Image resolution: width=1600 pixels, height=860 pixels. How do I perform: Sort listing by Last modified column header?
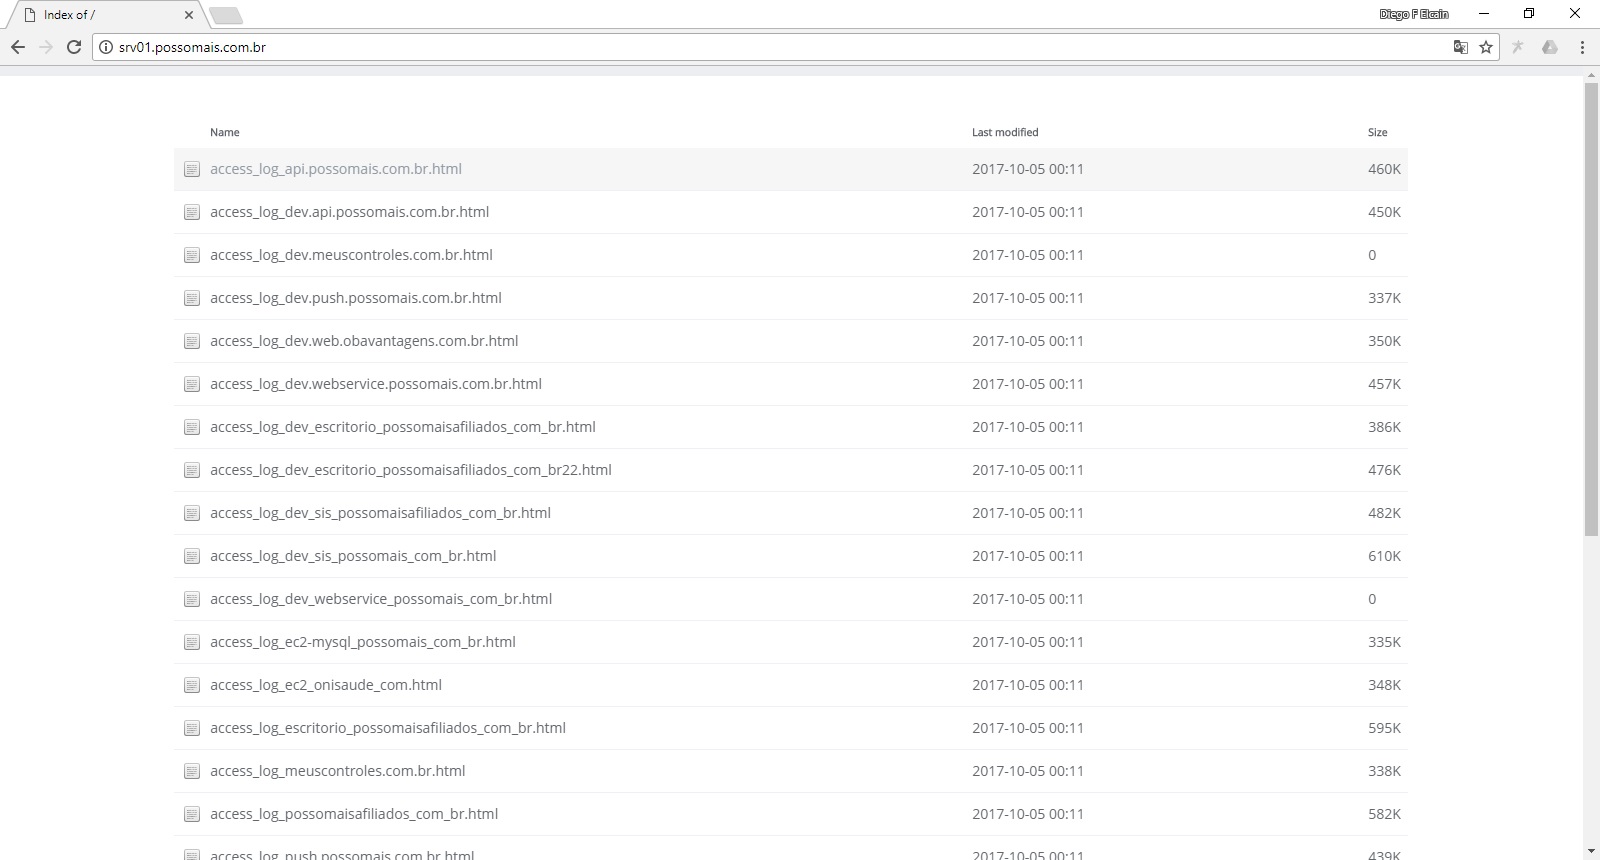click(x=1005, y=132)
